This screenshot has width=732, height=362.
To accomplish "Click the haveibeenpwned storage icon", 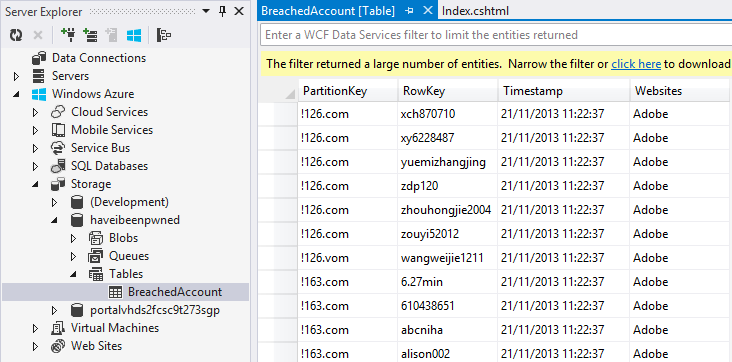I will [77, 220].
